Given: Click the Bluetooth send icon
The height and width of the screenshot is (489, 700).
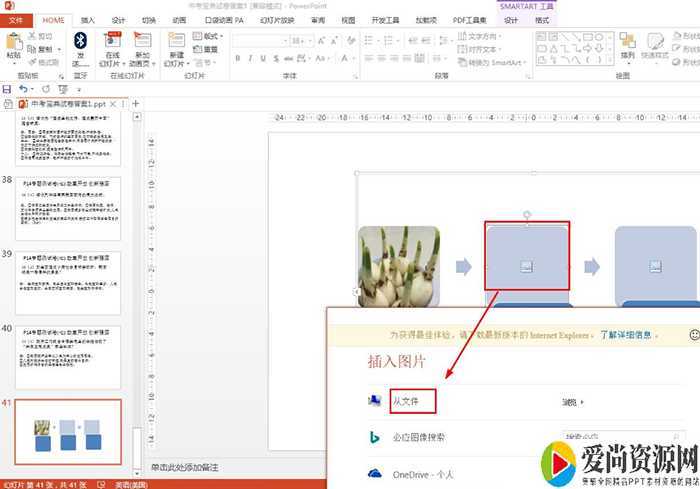Looking at the screenshot, I should coord(81,42).
